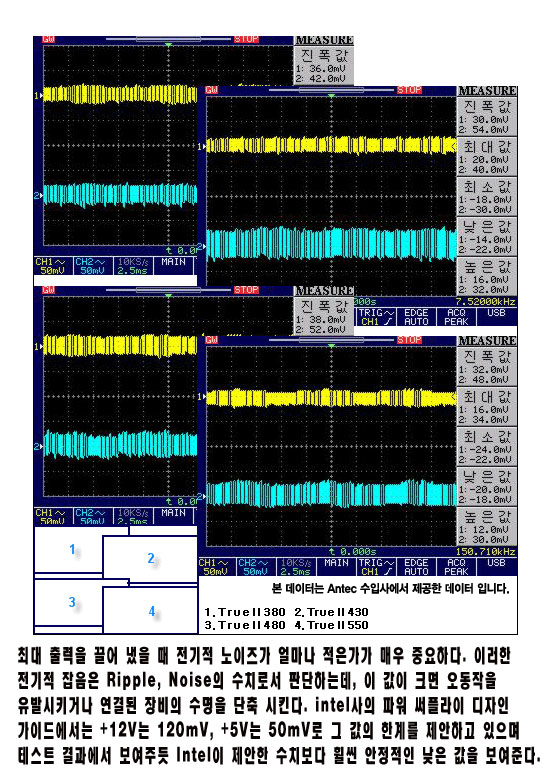Click EDGE AUTO trigger status beside 150.710kHz scope
550x776 pixels.
(x=416, y=567)
